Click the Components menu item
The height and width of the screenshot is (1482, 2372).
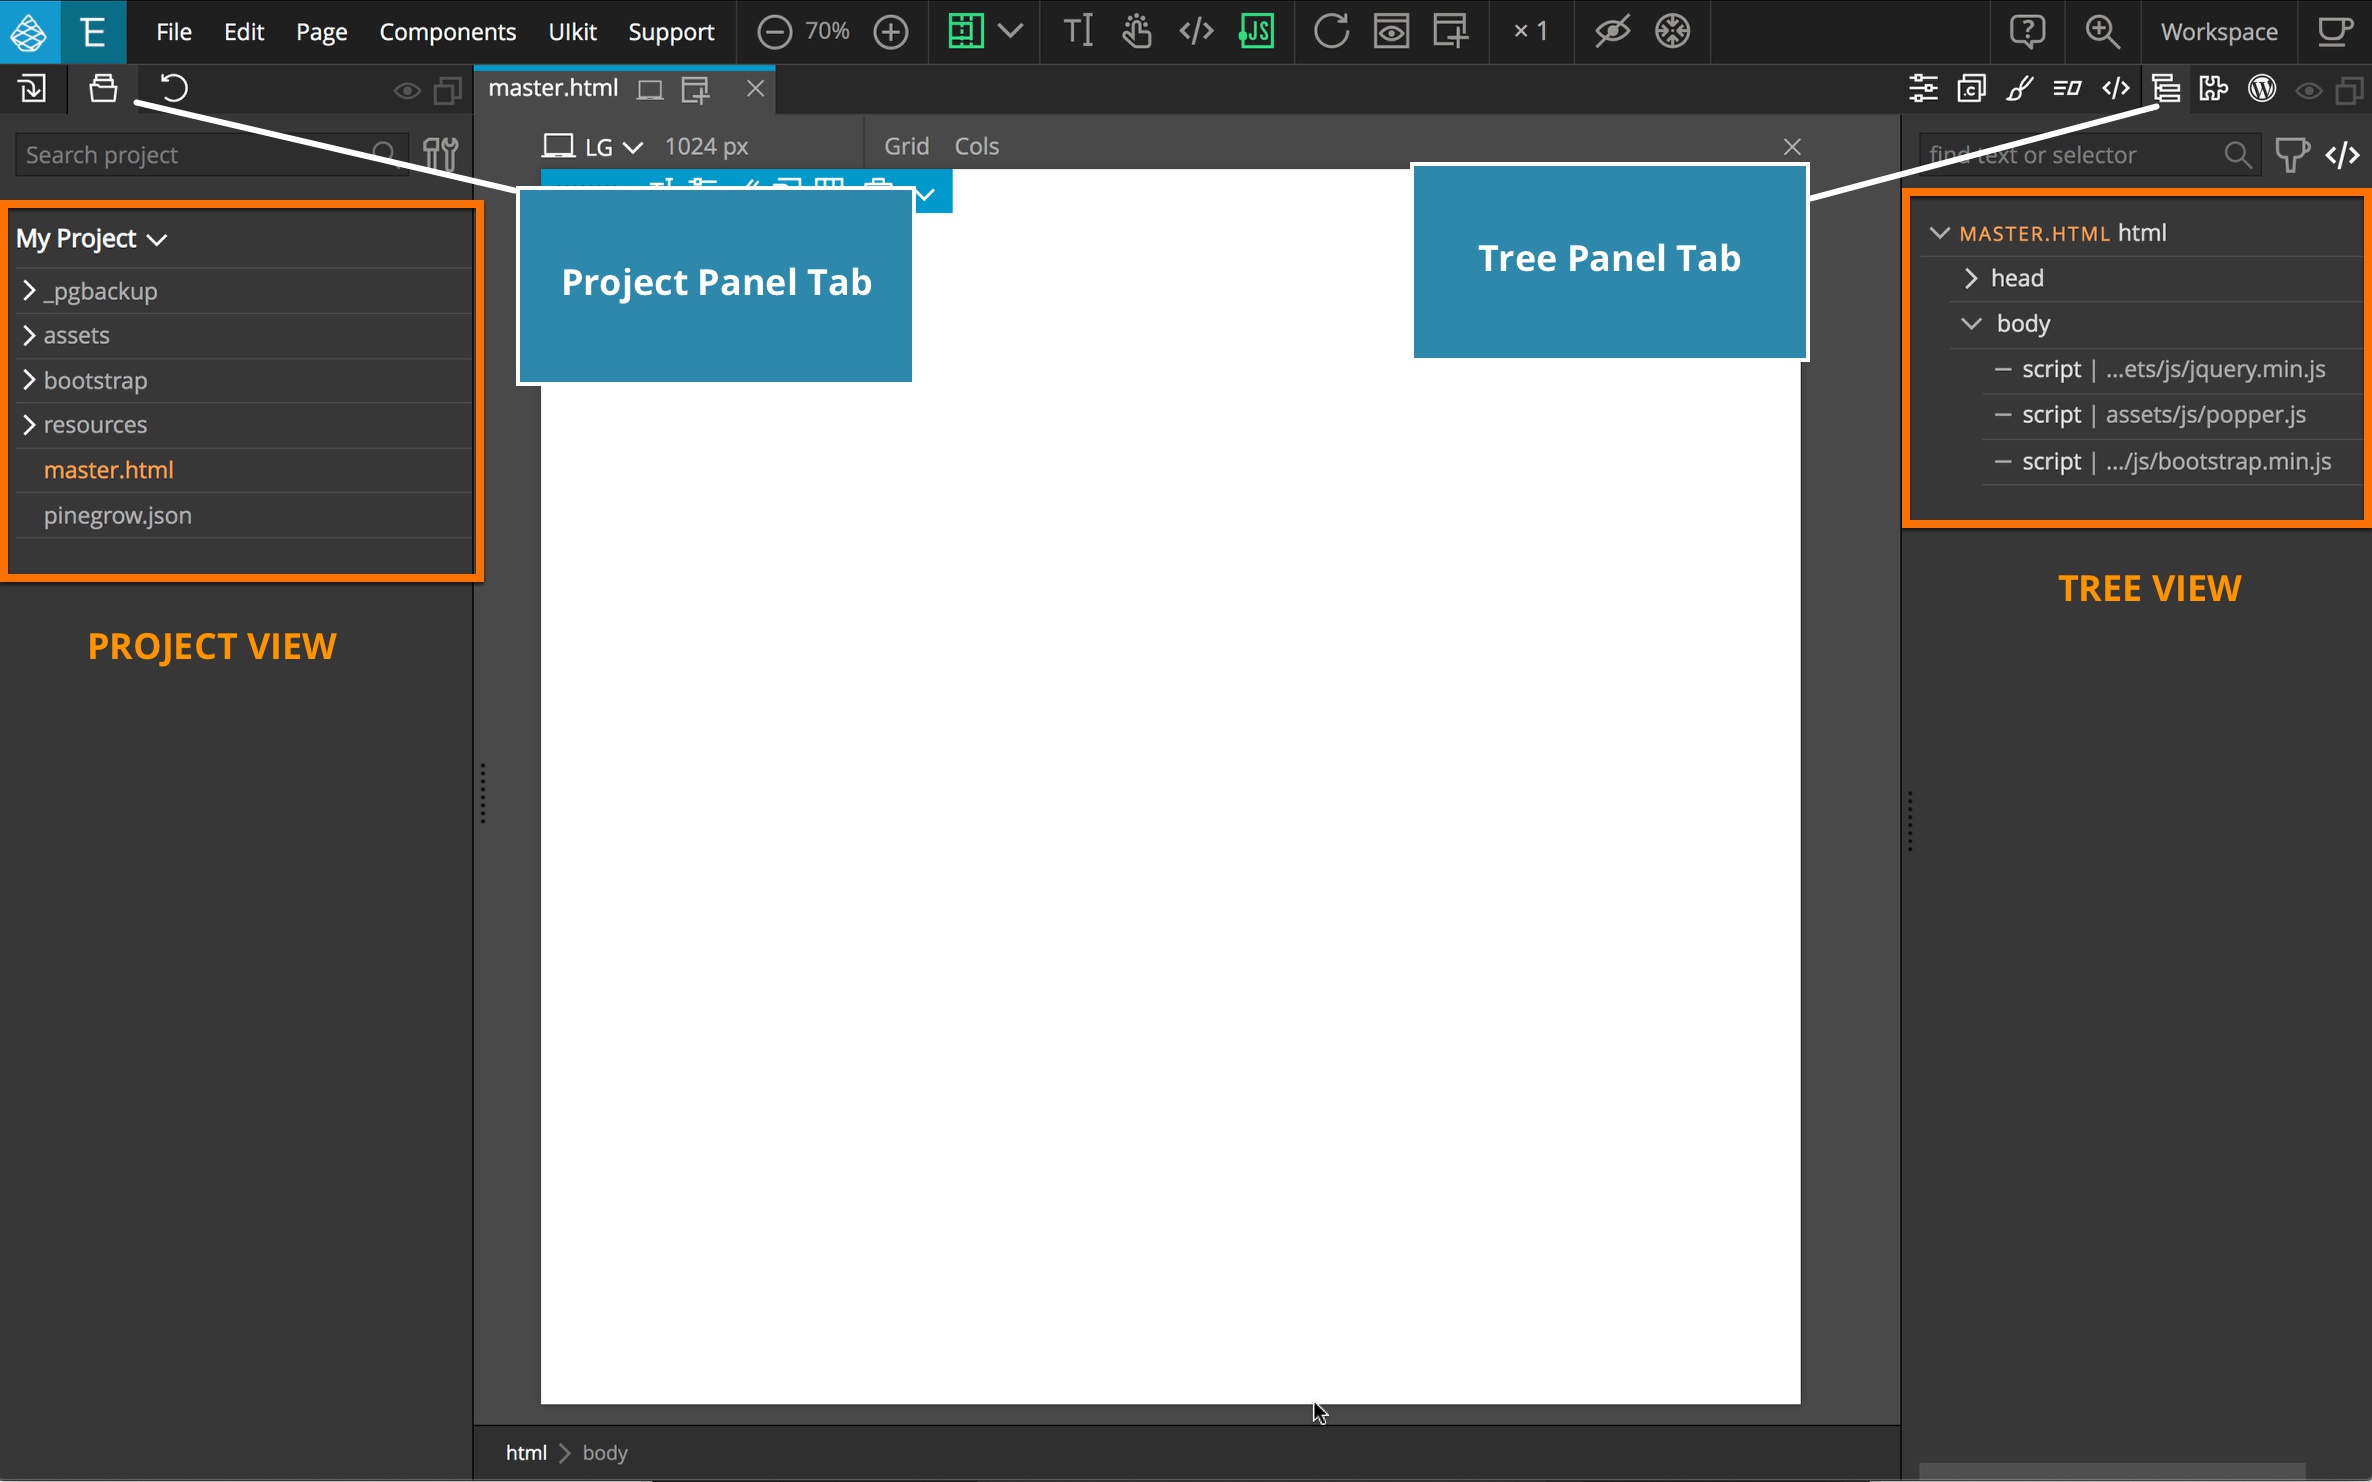tap(447, 31)
